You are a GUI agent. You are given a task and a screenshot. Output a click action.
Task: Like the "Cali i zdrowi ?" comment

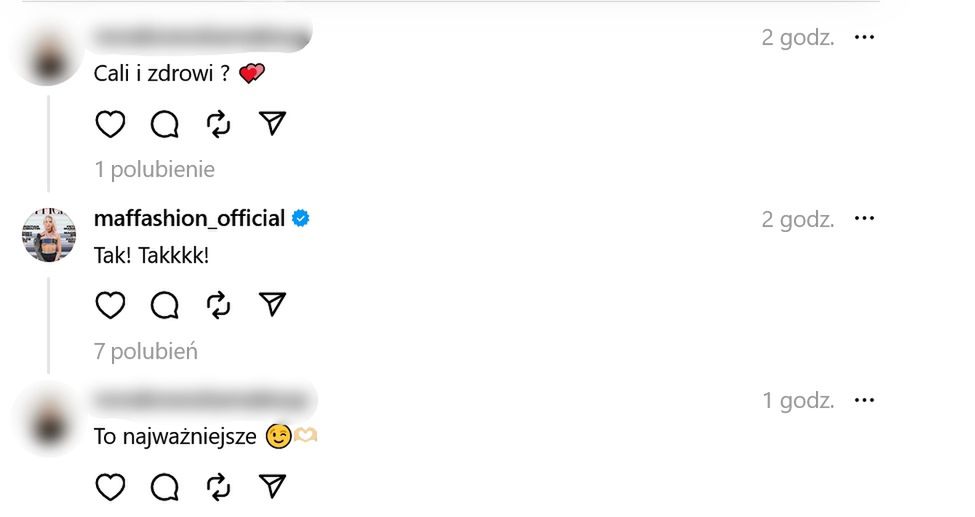pos(110,124)
